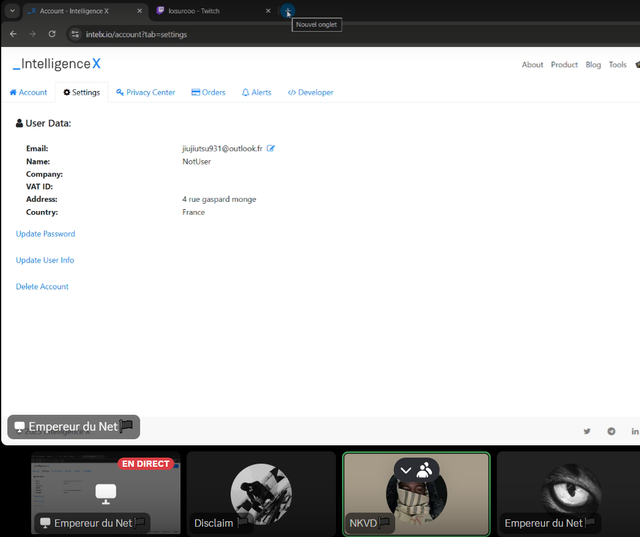This screenshot has width=640, height=537.
Task: Click the Intelligence X logo
Action: tap(57, 64)
